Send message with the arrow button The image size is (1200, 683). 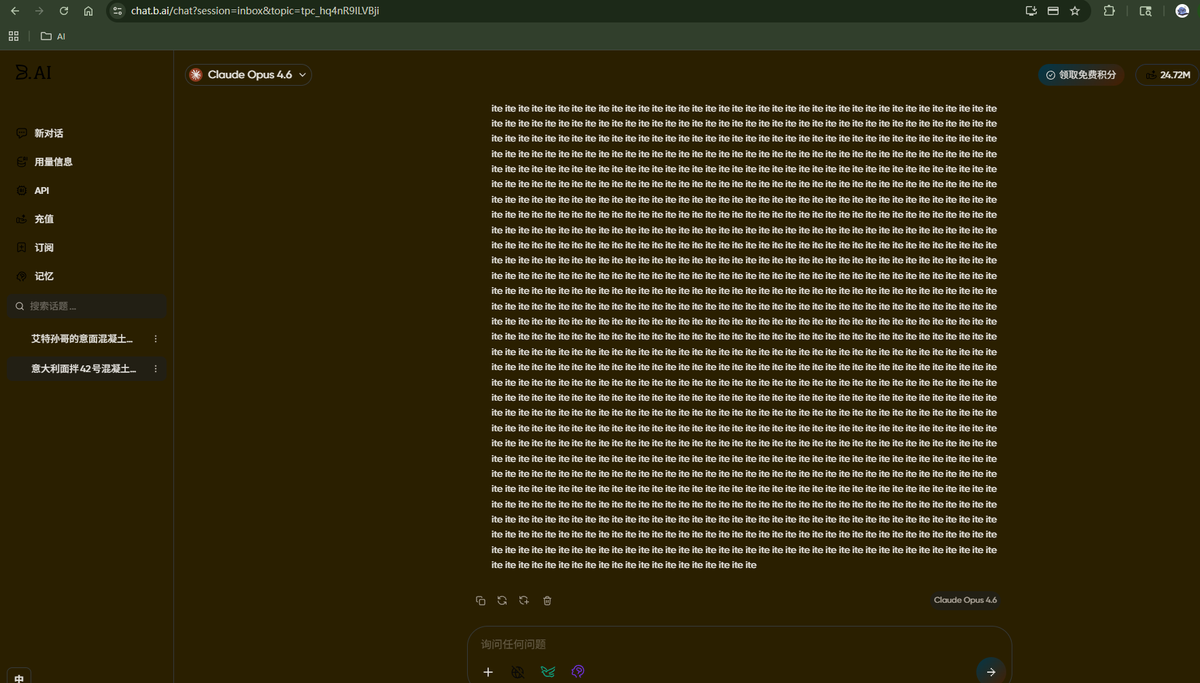[x=990, y=671]
